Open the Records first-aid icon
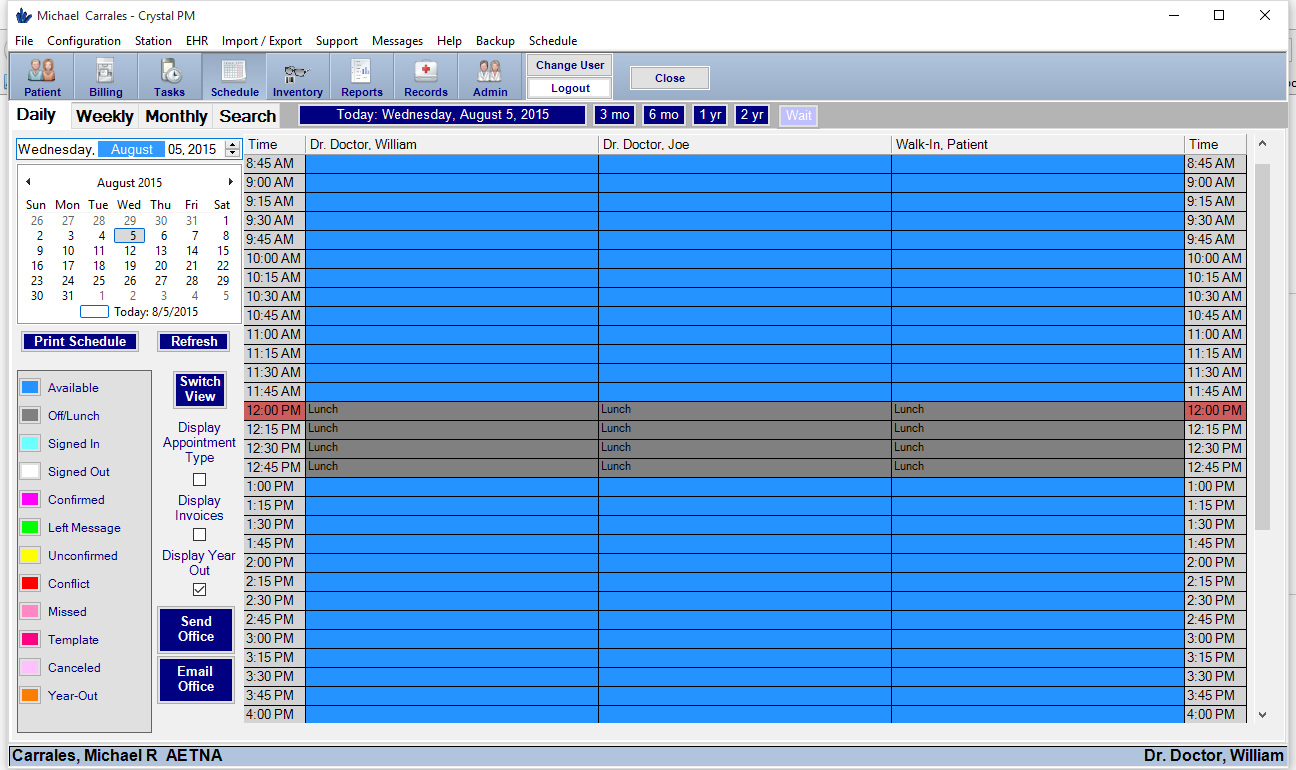 [425, 76]
